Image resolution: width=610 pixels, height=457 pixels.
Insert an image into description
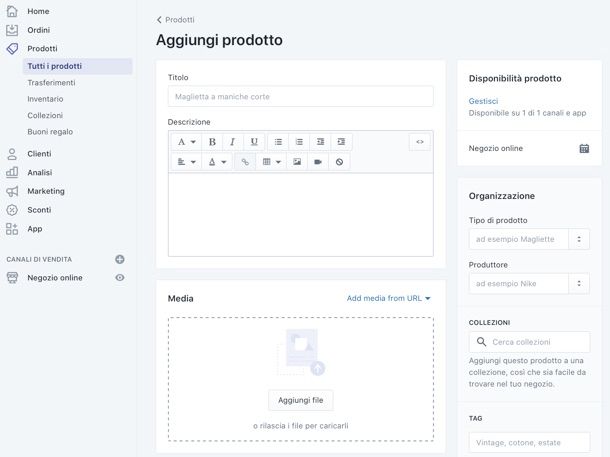[x=297, y=162]
